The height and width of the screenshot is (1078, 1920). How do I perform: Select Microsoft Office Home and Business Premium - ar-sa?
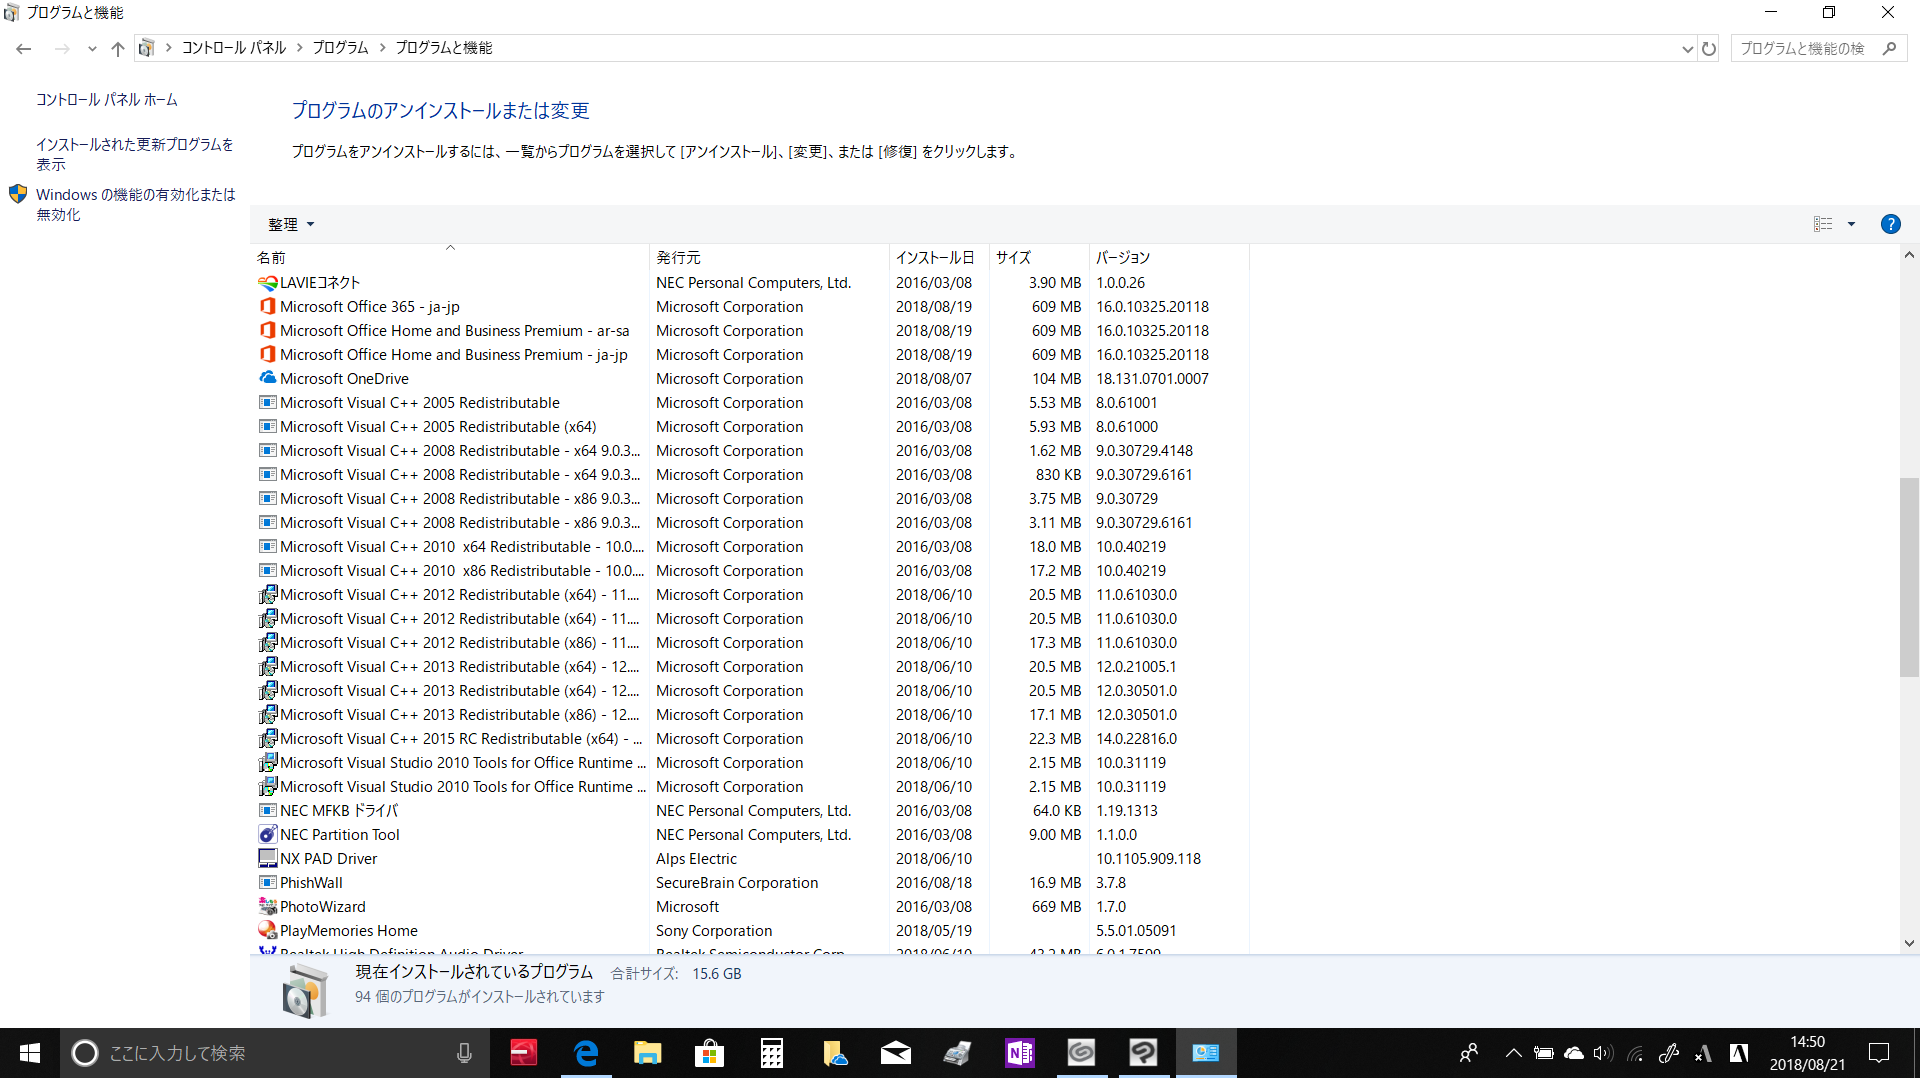pyautogui.click(x=750, y=331)
